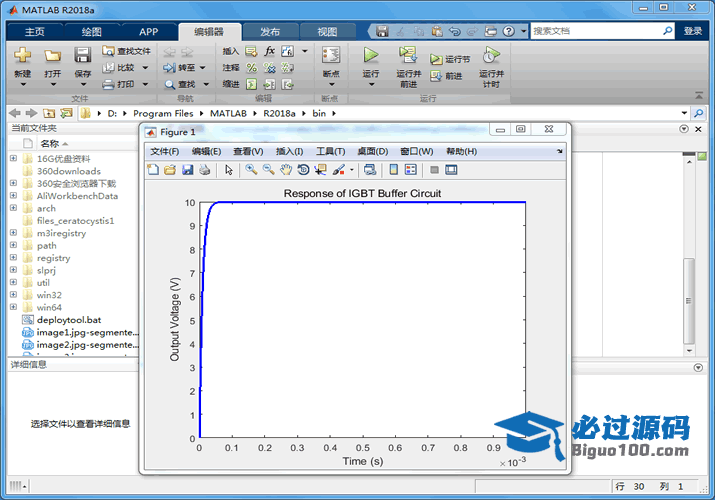Open the 主页 (Home) ribbon tab
The image size is (715, 500).
click(35, 31)
